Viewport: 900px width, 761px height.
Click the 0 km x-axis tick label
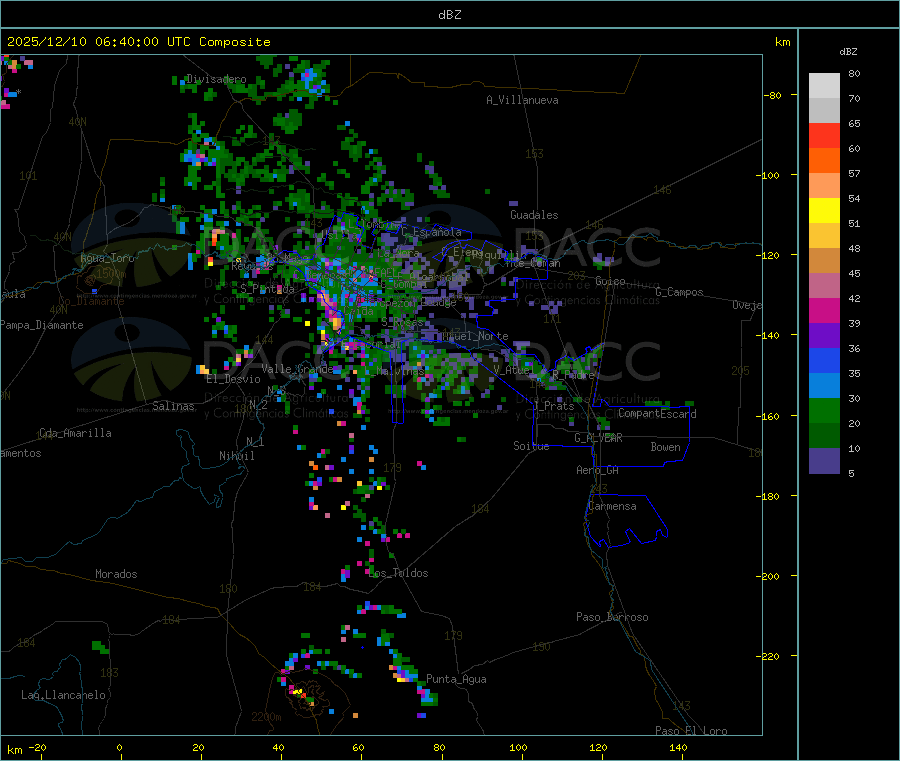pos(119,747)
